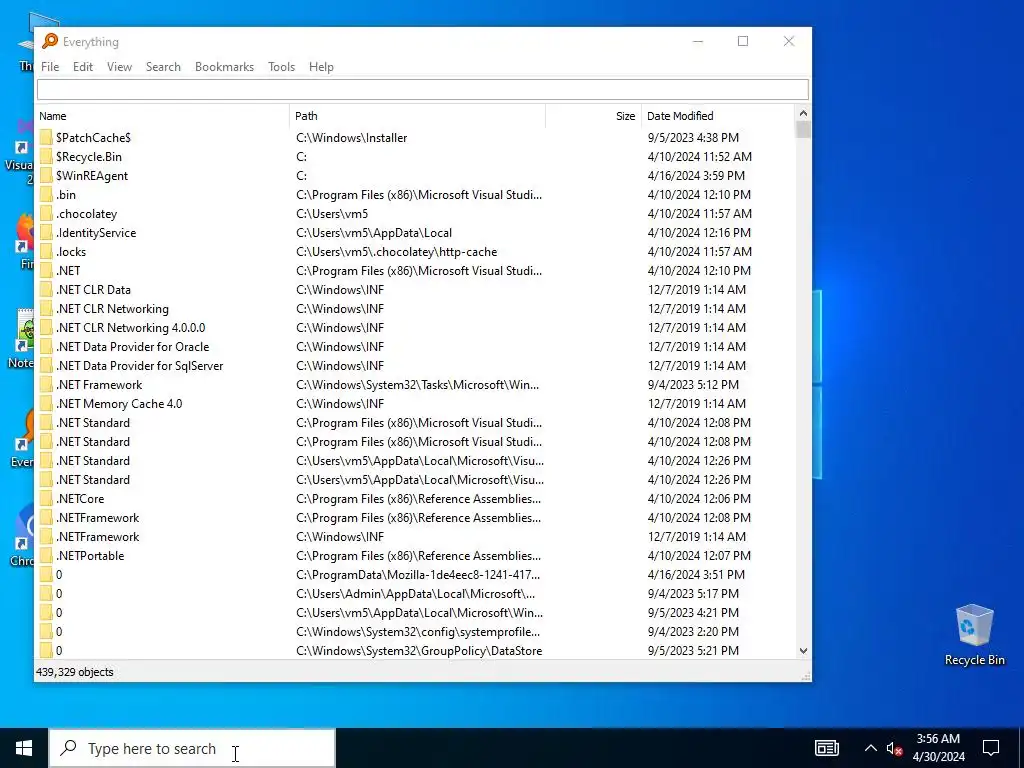Screen dimensions: 1024x768
Task: Open the Recycle Bin desktop icon
Action: tap(974, 635)
